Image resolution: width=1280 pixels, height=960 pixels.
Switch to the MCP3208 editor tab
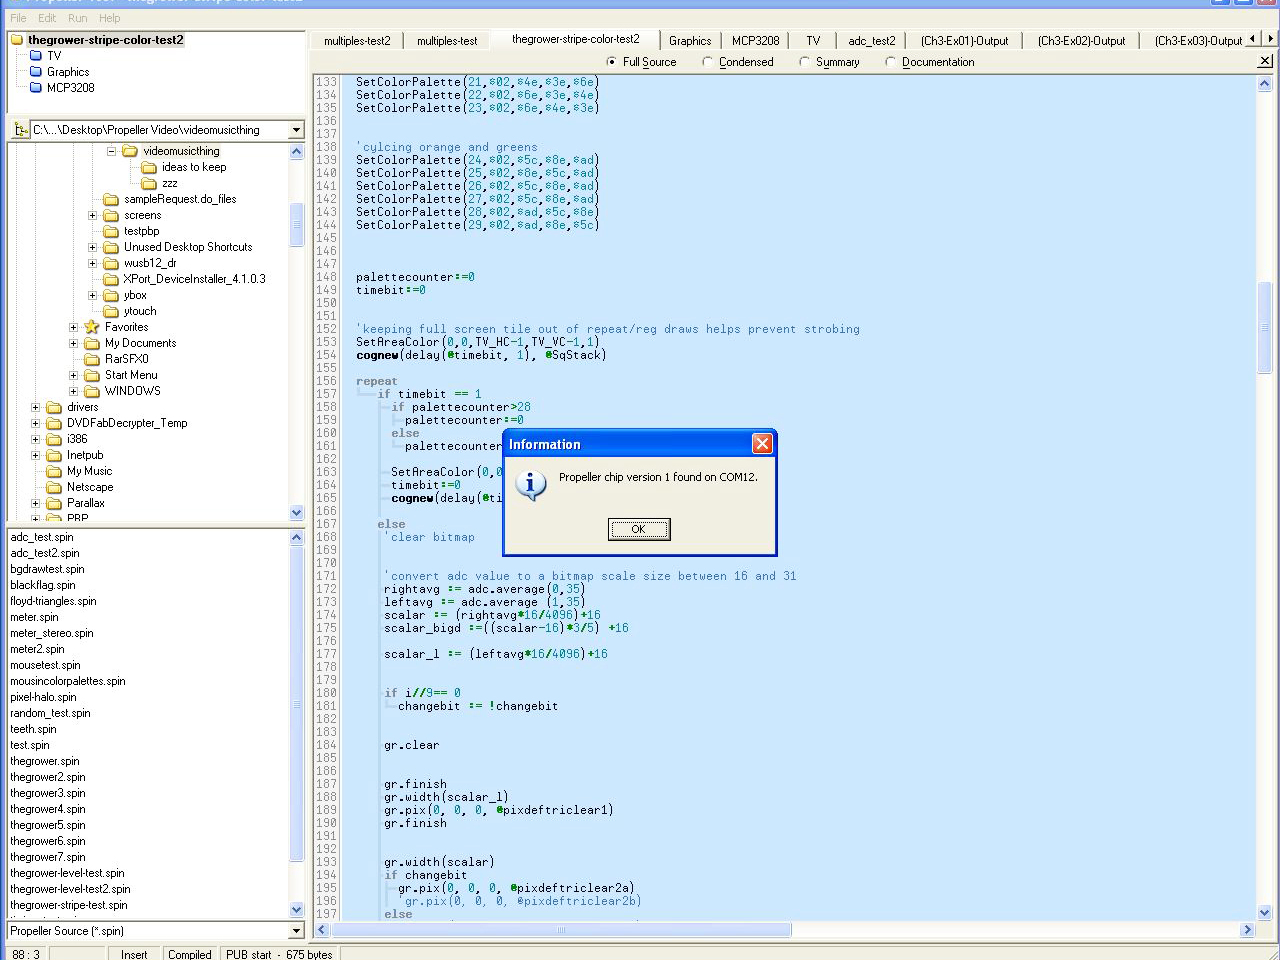[755, 41]
